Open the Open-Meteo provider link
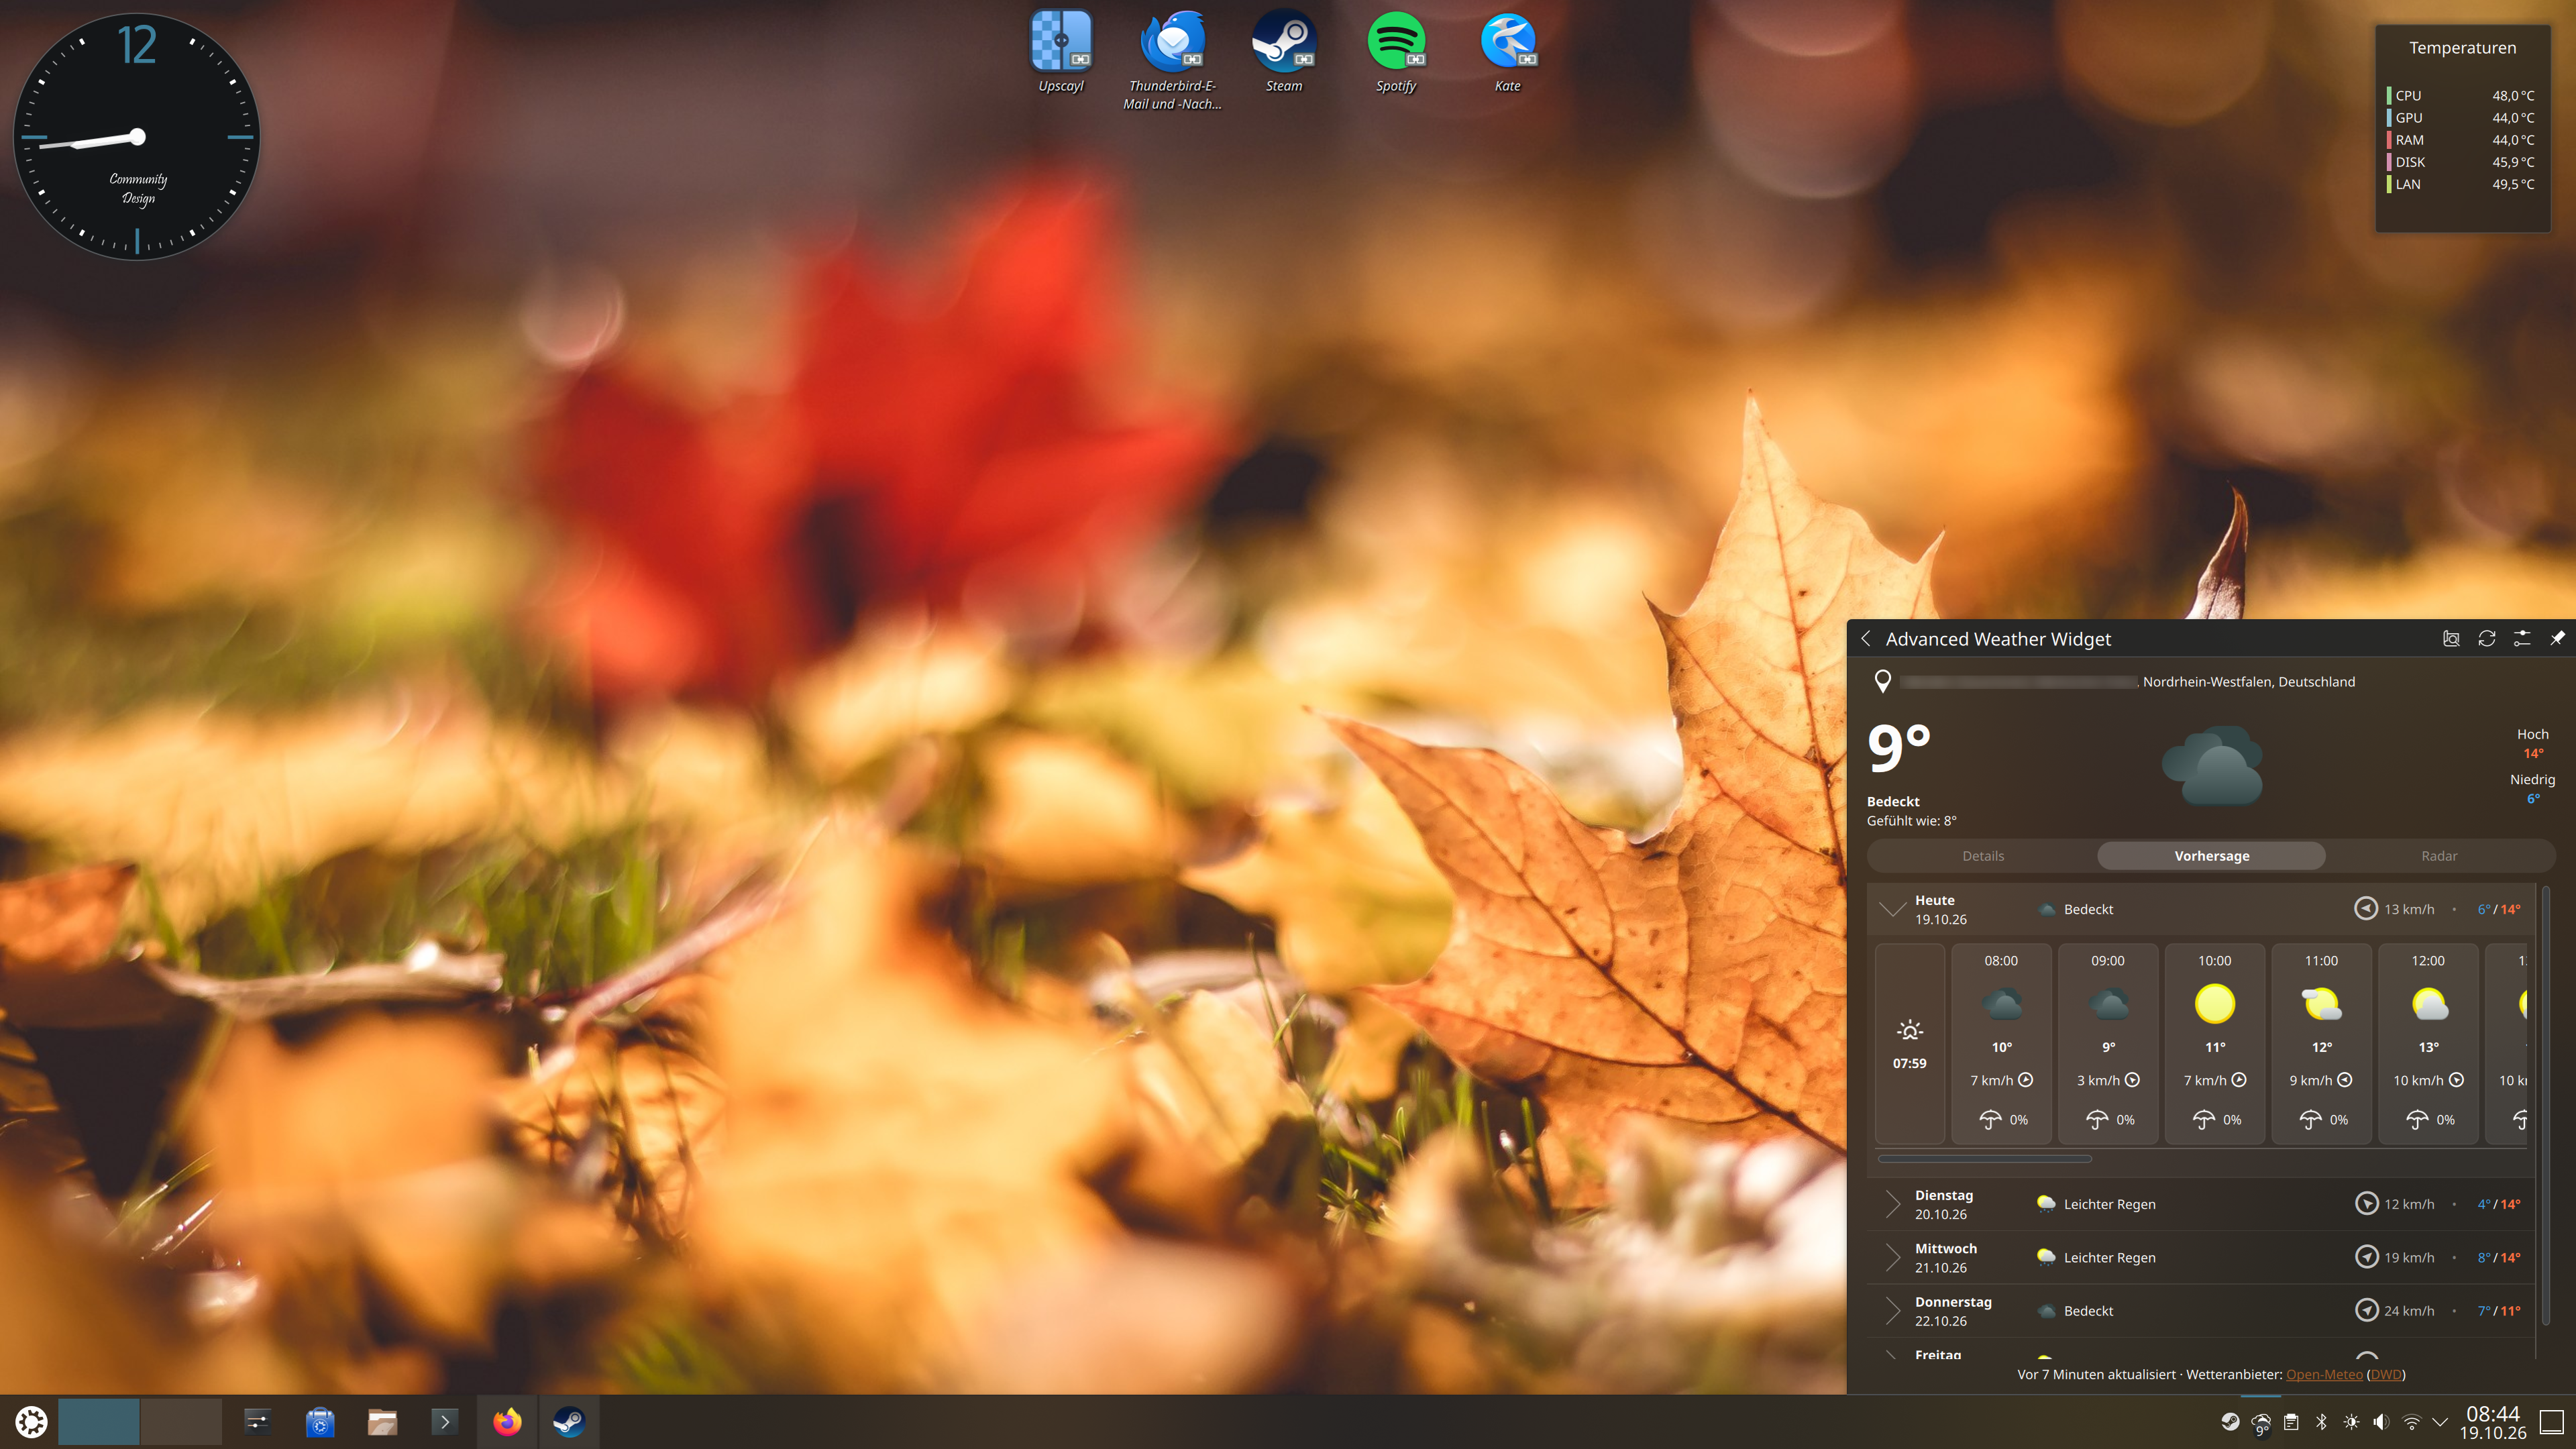 (2324, 1374)
